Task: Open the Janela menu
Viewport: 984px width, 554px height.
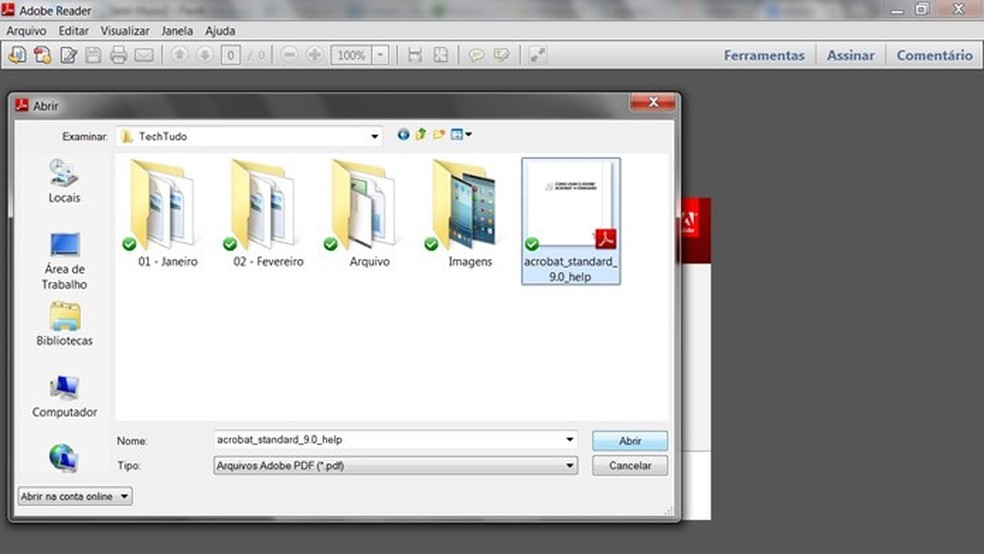Action: click(x=177, y=31)
